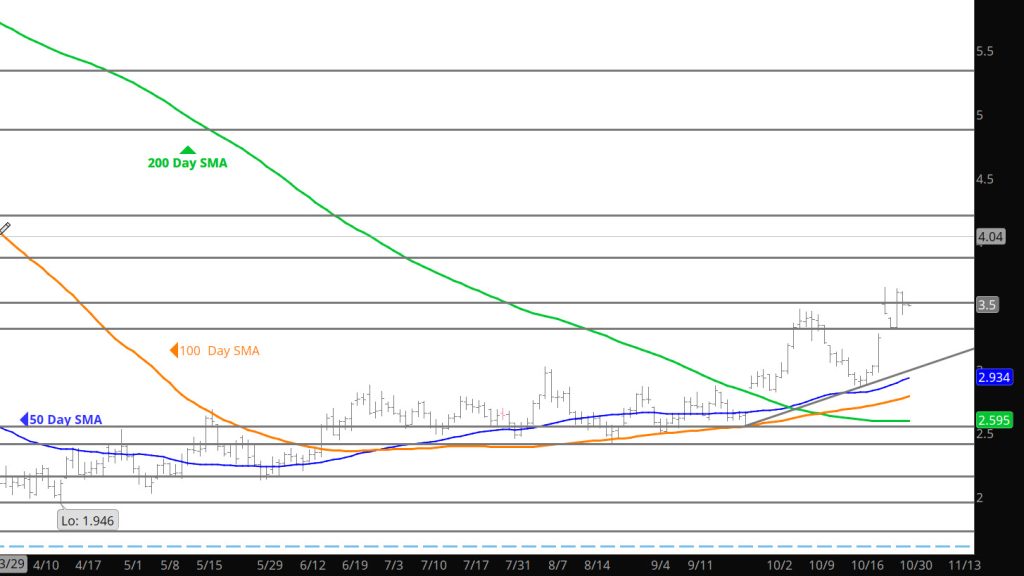
Task: Click the 4.5 price axis label
Action: 986,180
